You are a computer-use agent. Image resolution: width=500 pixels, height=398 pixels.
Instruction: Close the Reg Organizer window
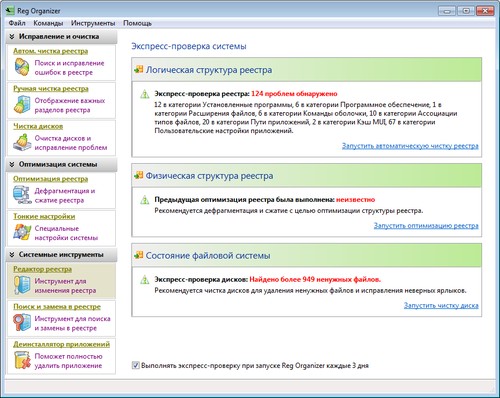[x=485, y=11]
